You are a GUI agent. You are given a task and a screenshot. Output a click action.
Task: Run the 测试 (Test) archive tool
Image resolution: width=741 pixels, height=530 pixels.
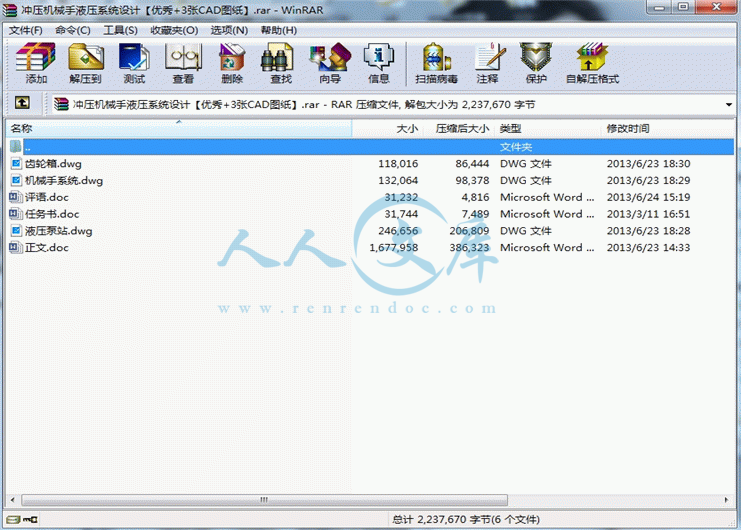point(134,63)
